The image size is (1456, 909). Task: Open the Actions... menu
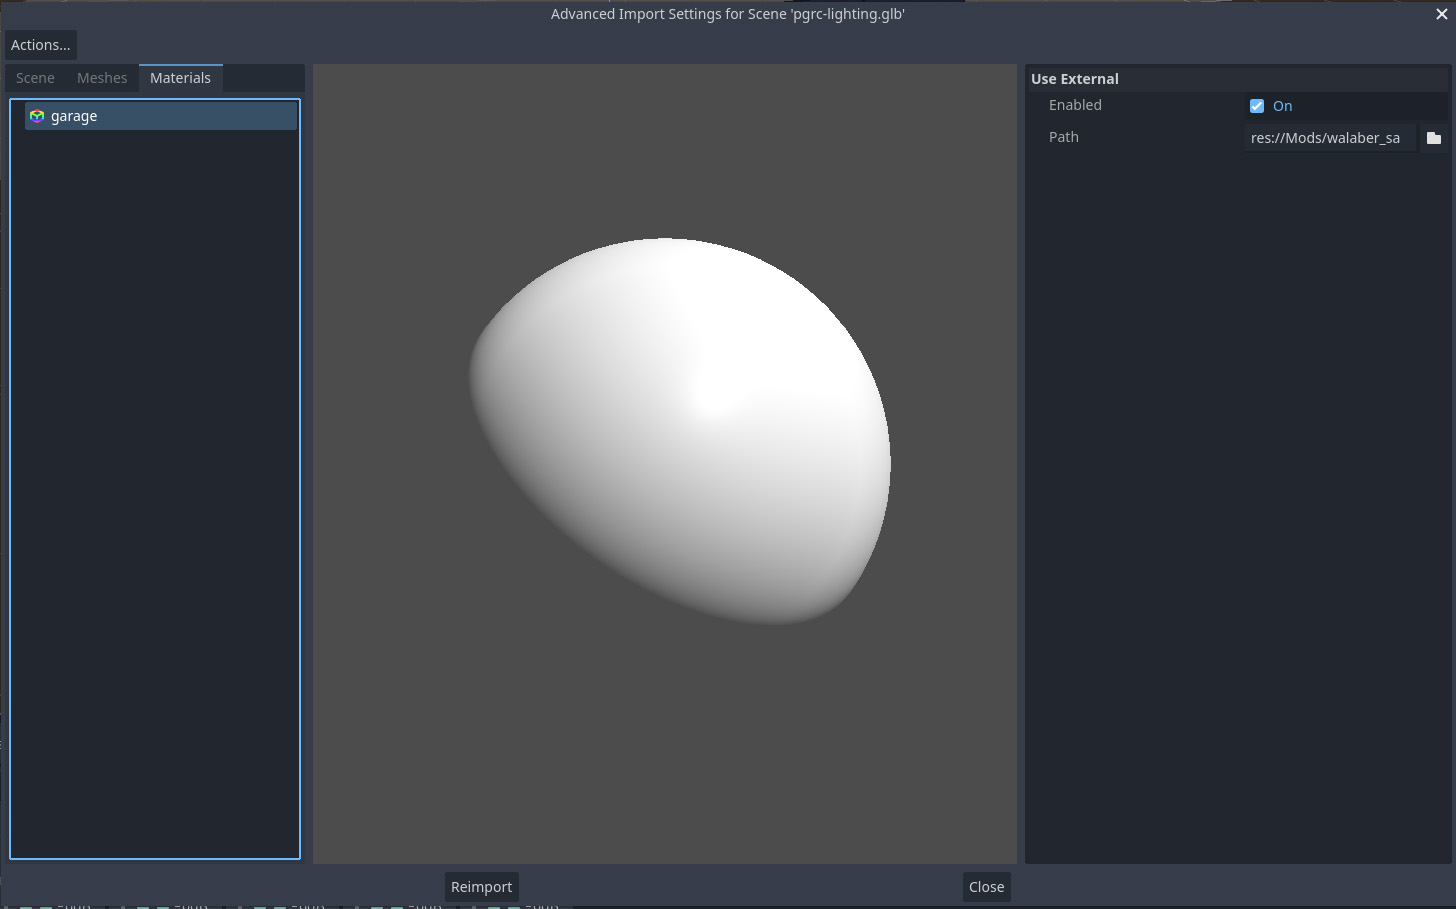[41, 45]
